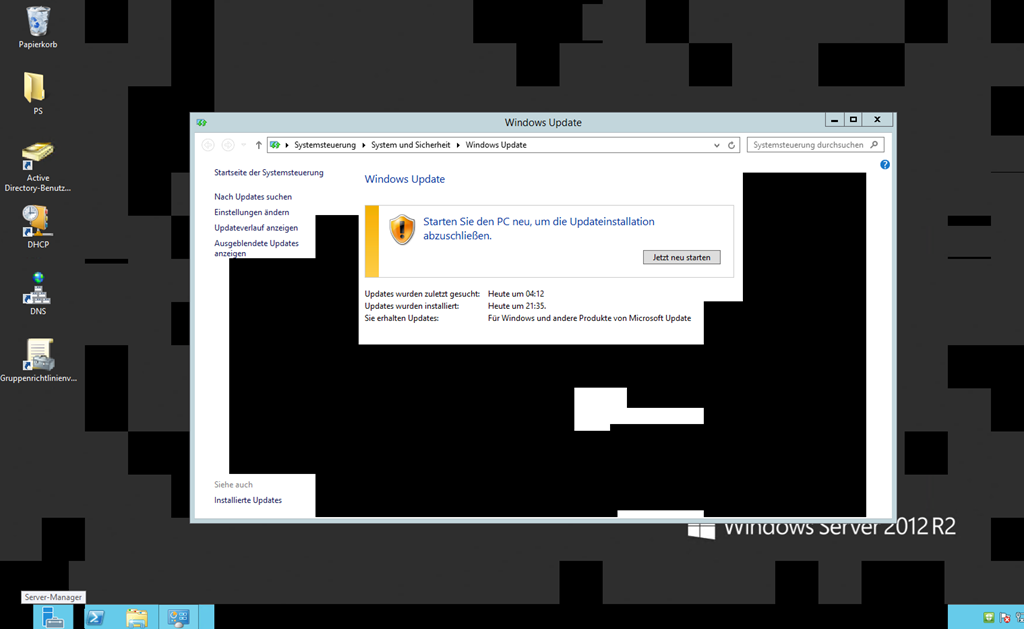Open the PS folder on desktop
1024x629 pixels.
36,89
